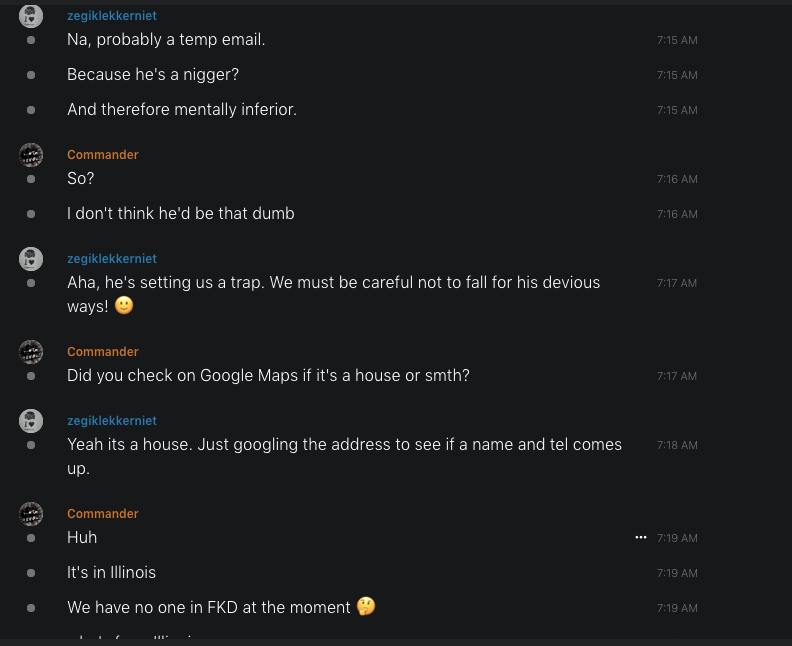Screen dimensions: 792x646
Task: Click zegiklekkerniet username above 'Yeah its a house'
Action: click(x=111, y=421)
